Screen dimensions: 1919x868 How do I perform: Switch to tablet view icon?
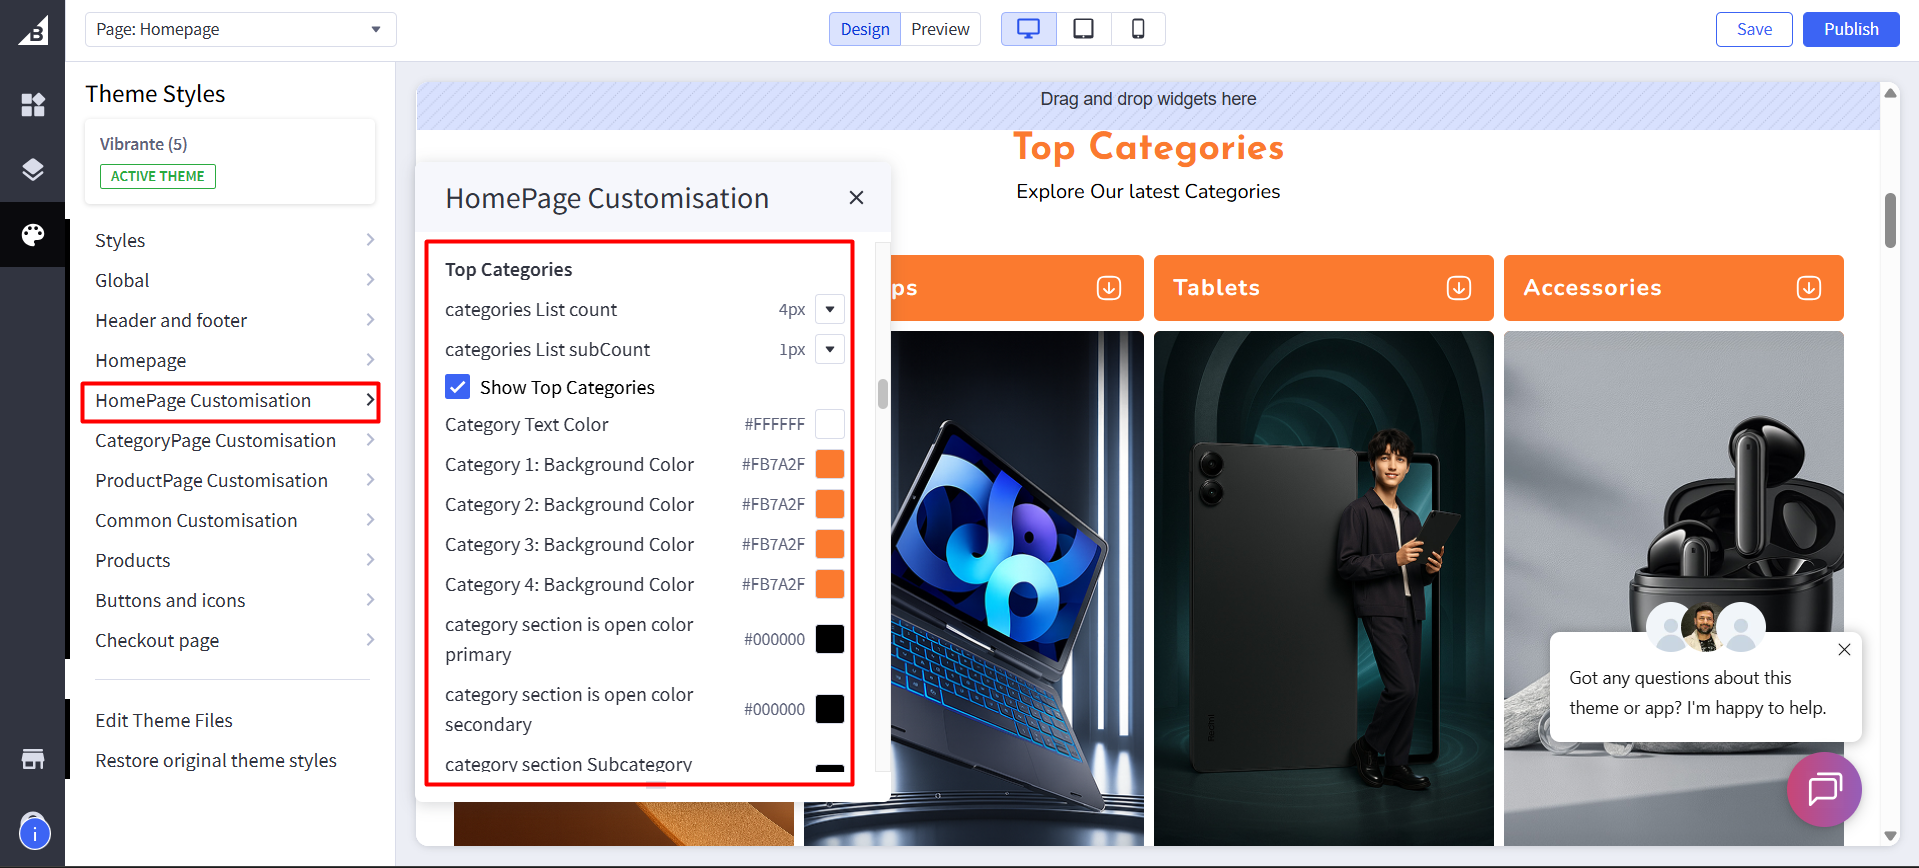pos(1083,29)
